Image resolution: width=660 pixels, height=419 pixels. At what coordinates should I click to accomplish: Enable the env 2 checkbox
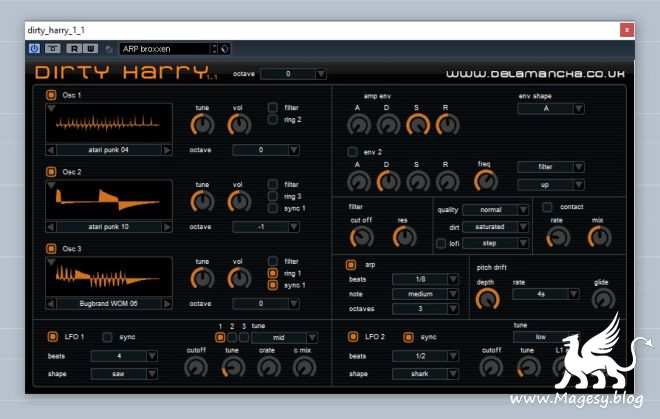[x=353, y=152]
